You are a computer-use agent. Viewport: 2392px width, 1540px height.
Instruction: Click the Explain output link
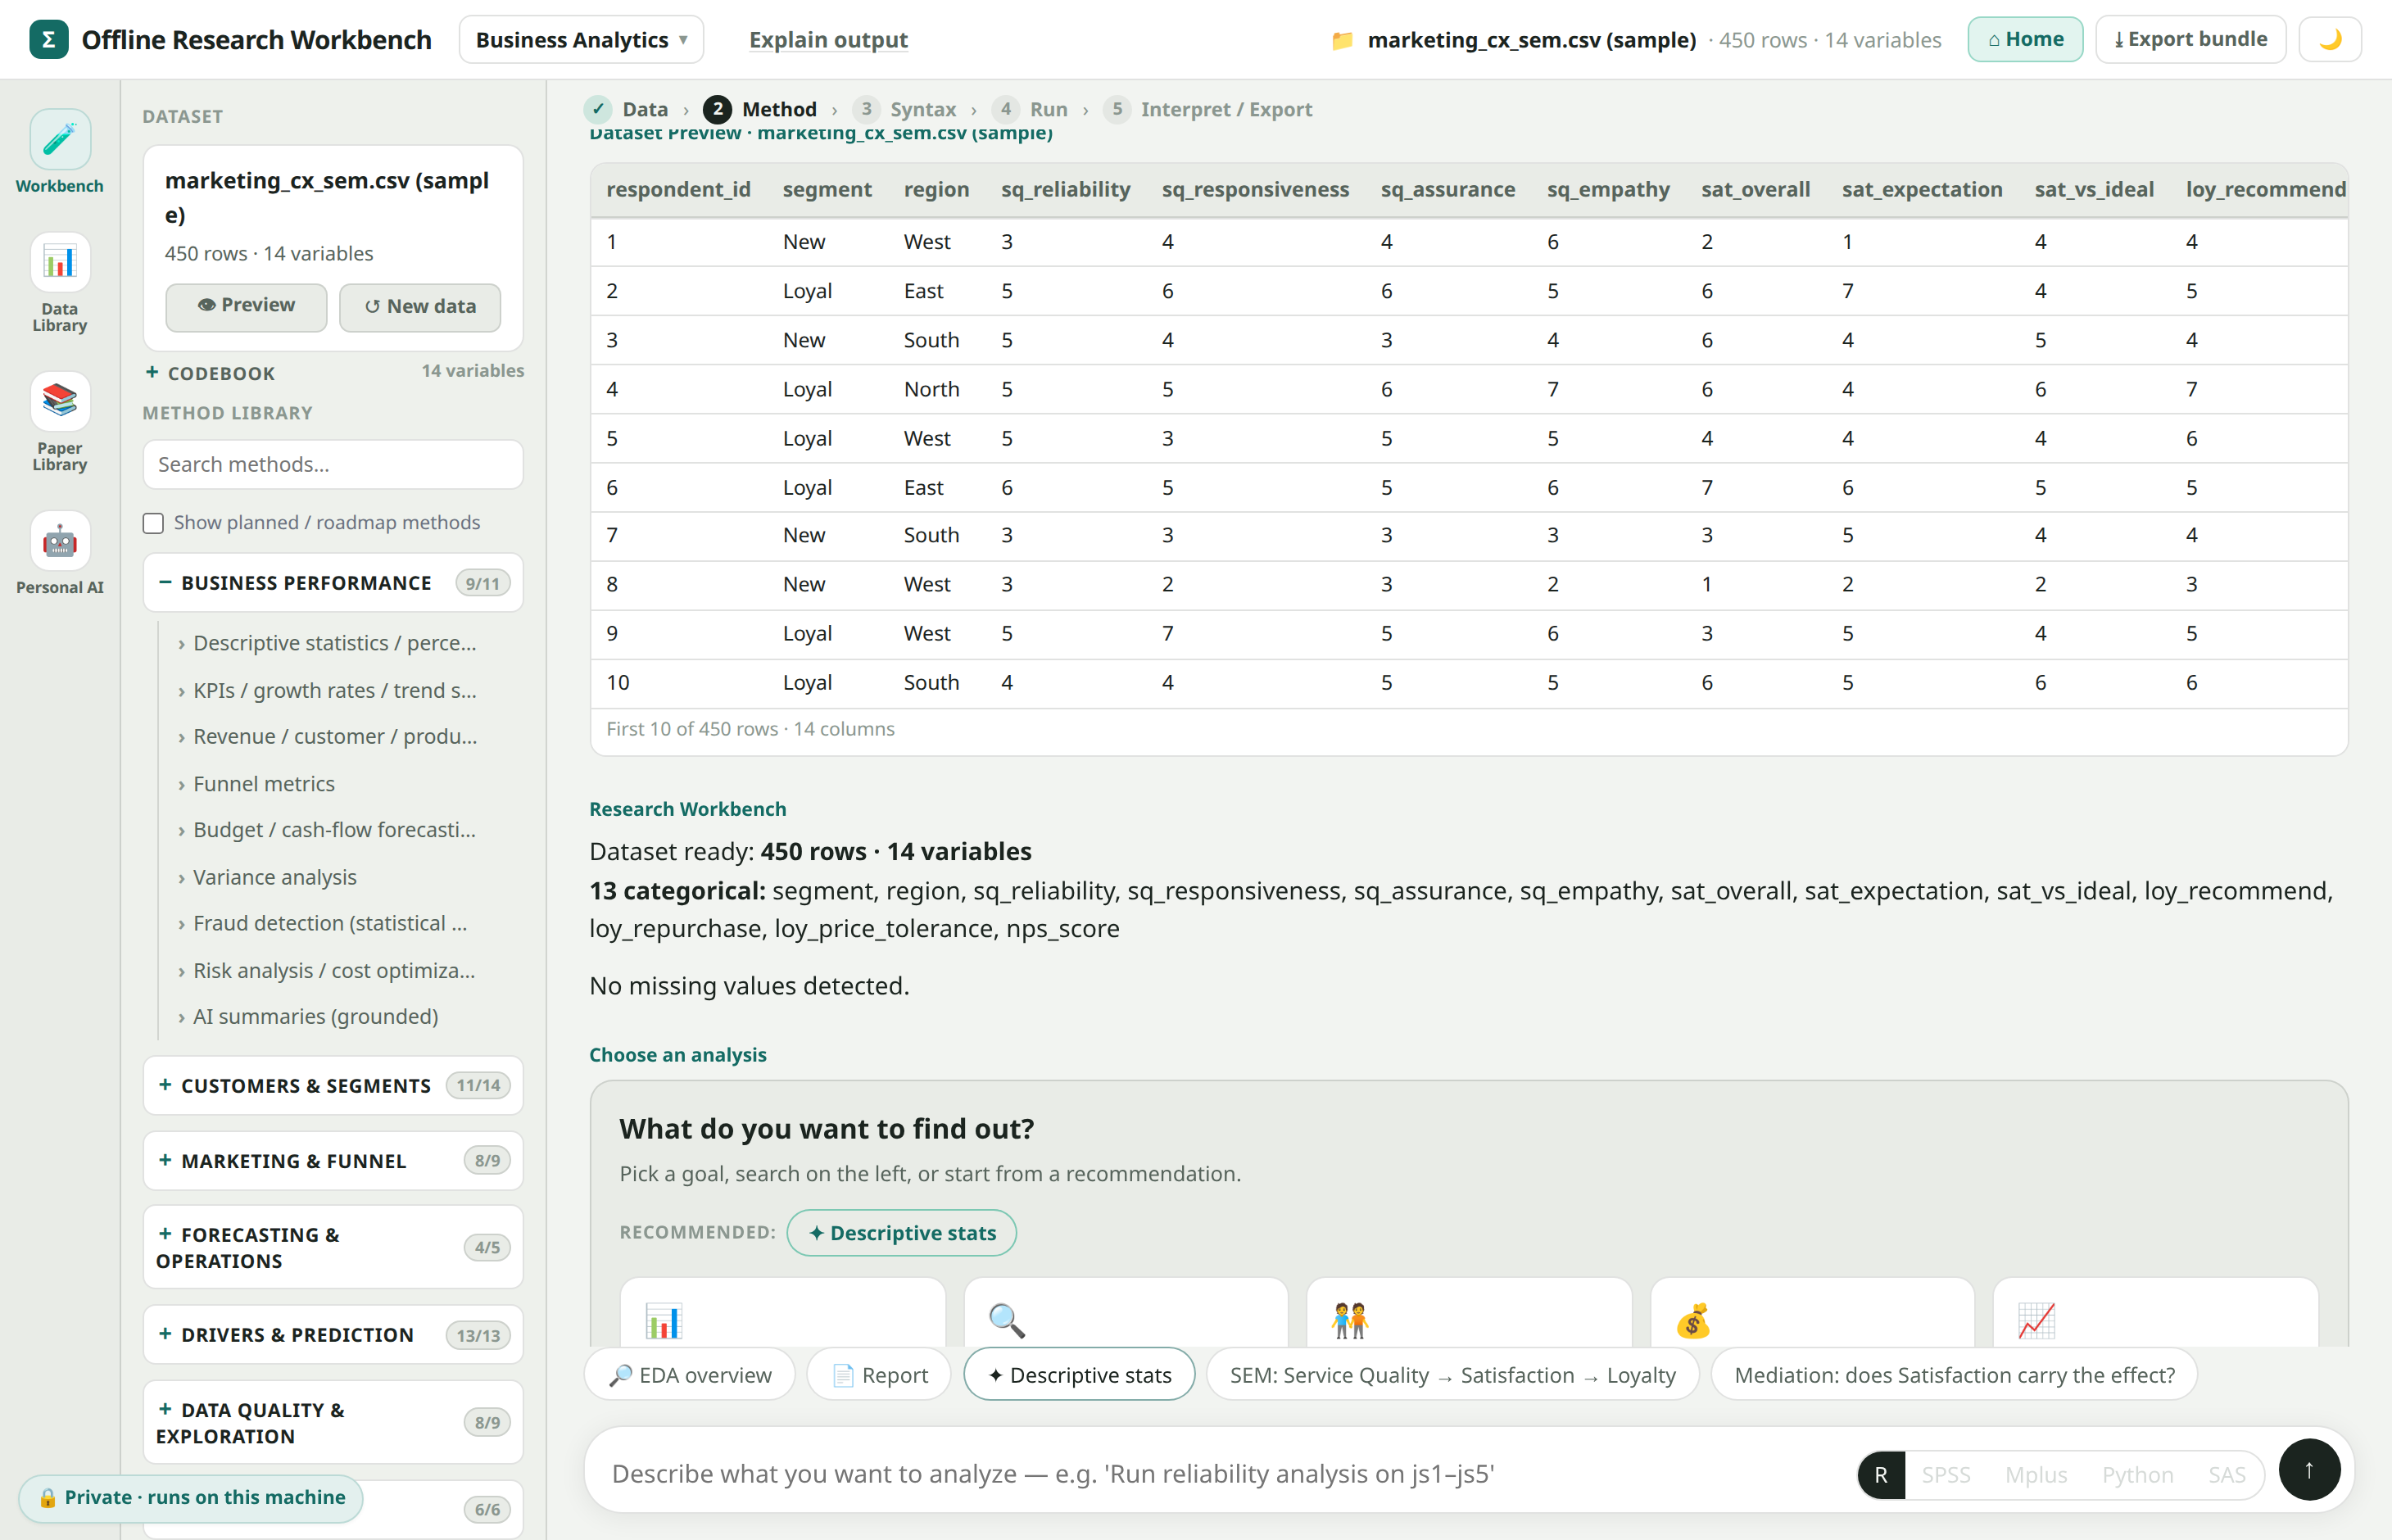click(828, 40)
